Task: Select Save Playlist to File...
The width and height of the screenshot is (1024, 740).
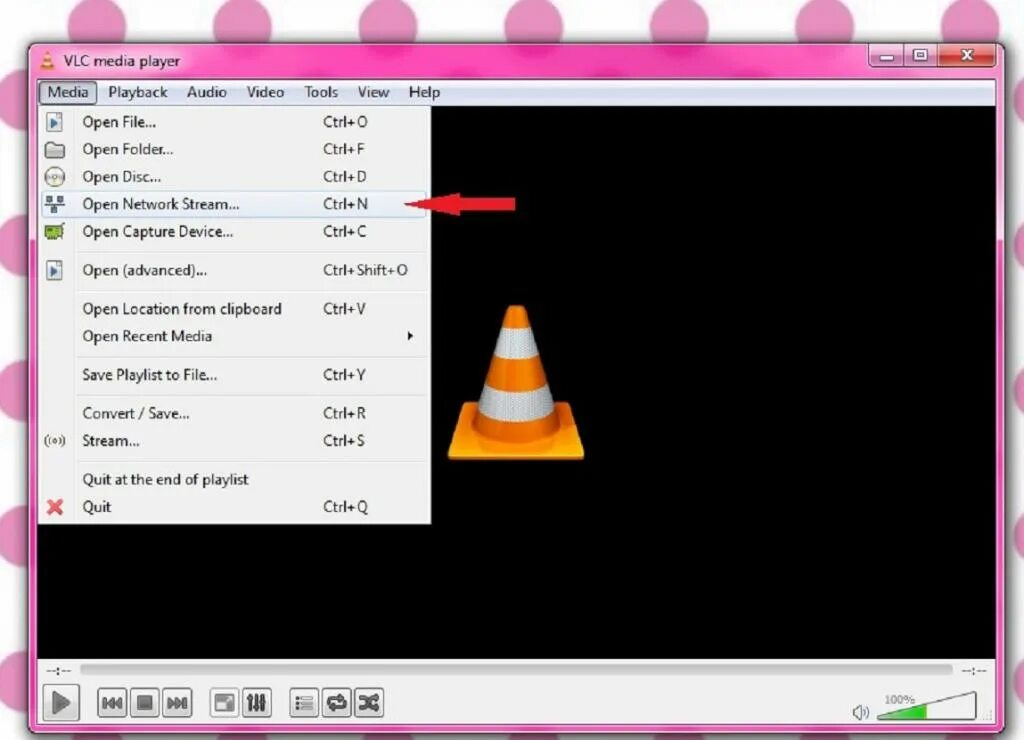Action: coord(234,375)
